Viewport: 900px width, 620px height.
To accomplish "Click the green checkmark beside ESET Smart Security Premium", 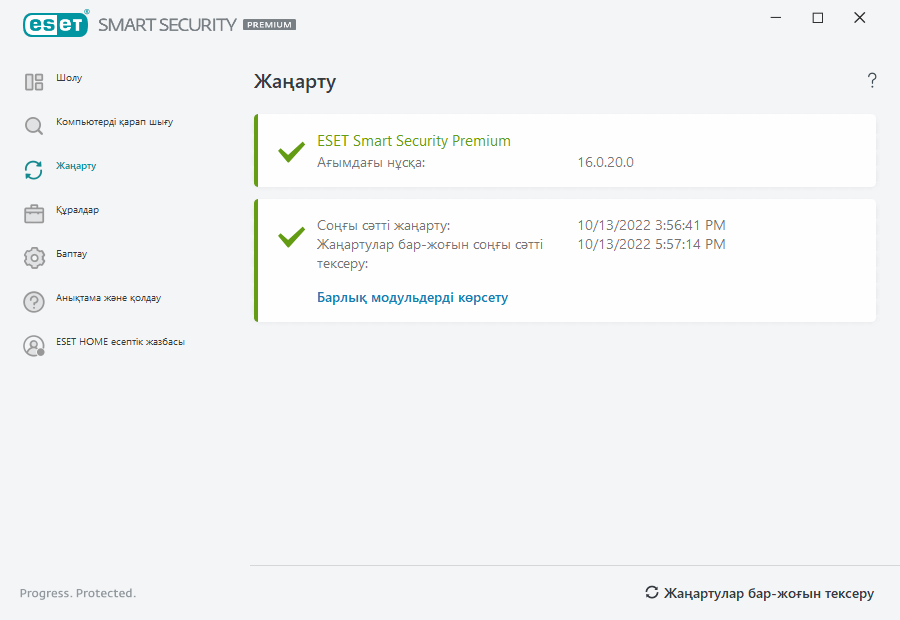I will click(x=291, y=152).
